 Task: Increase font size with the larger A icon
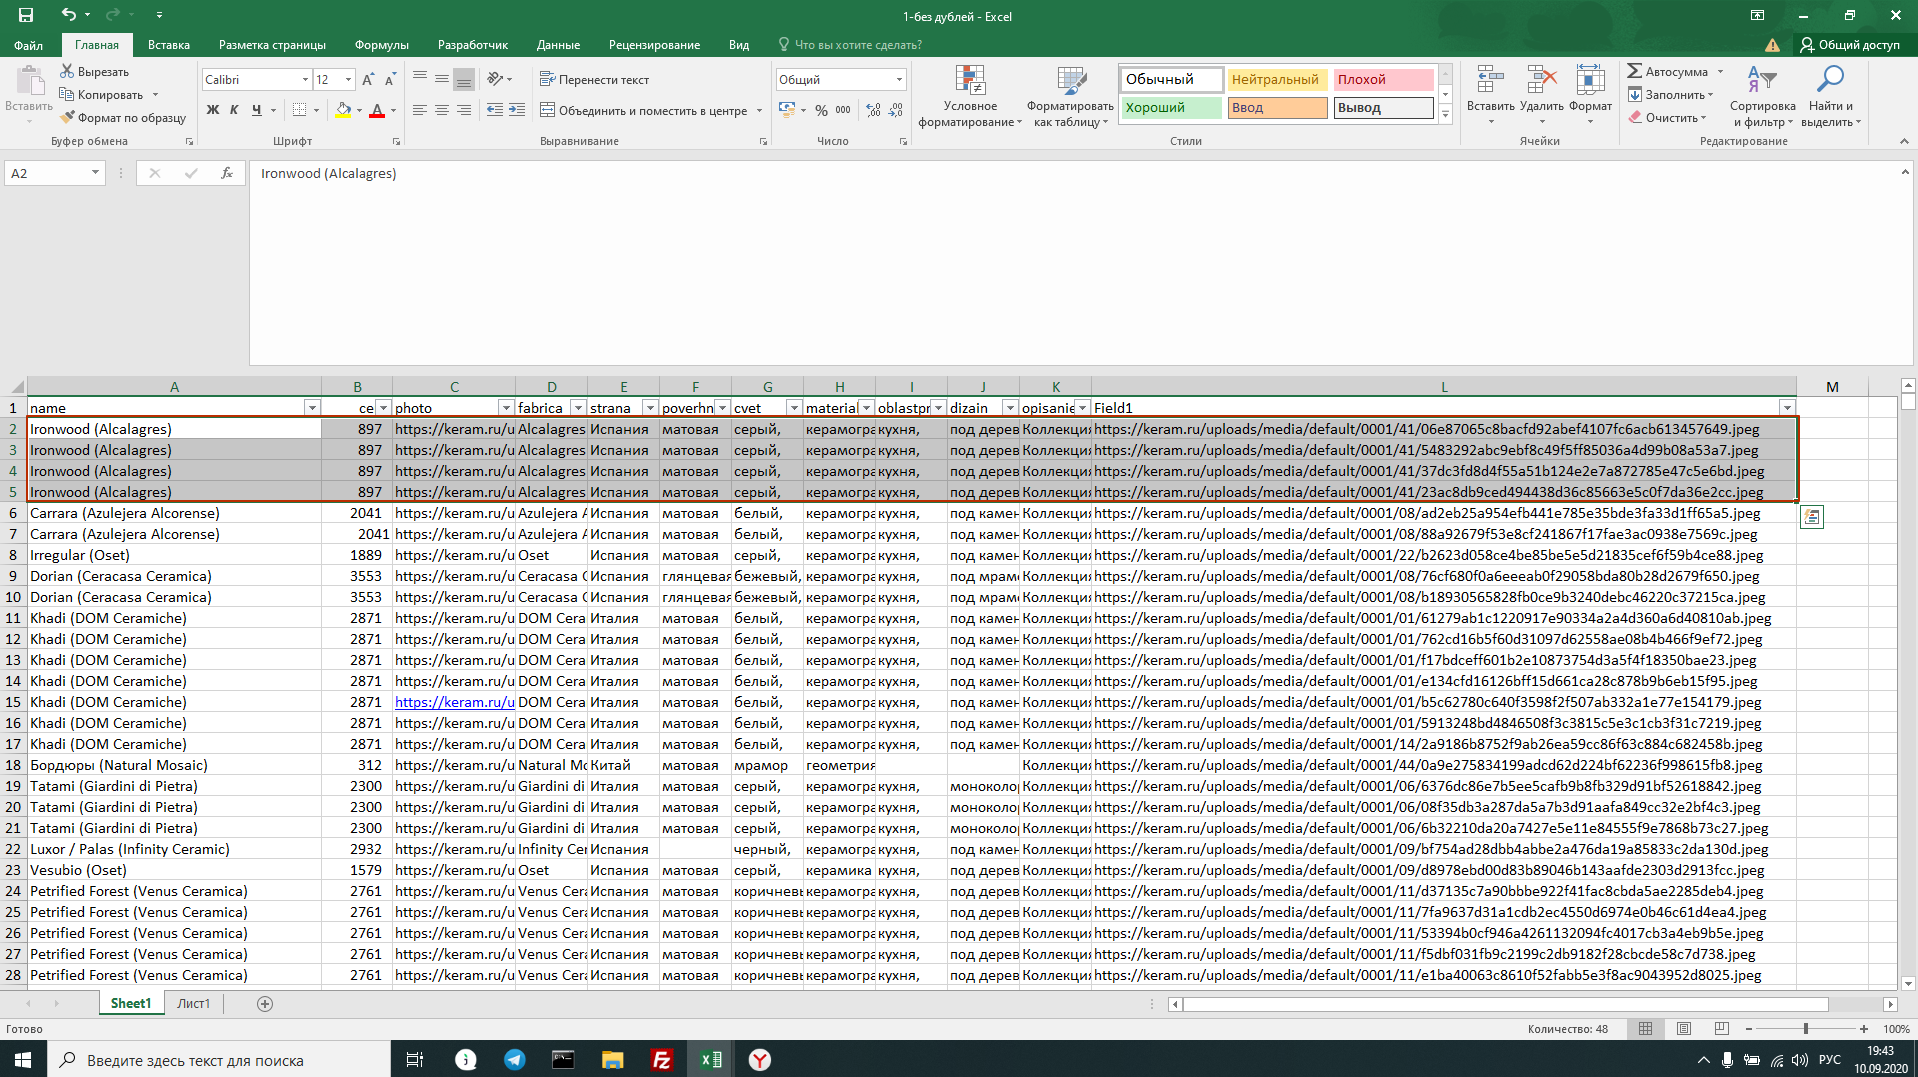tap(368, 79)
